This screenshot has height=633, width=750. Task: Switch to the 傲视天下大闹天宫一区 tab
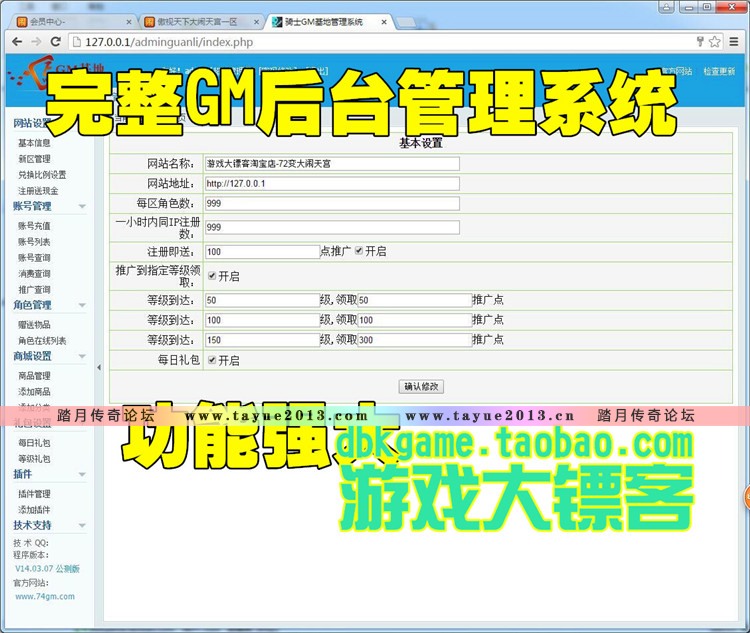202,22
